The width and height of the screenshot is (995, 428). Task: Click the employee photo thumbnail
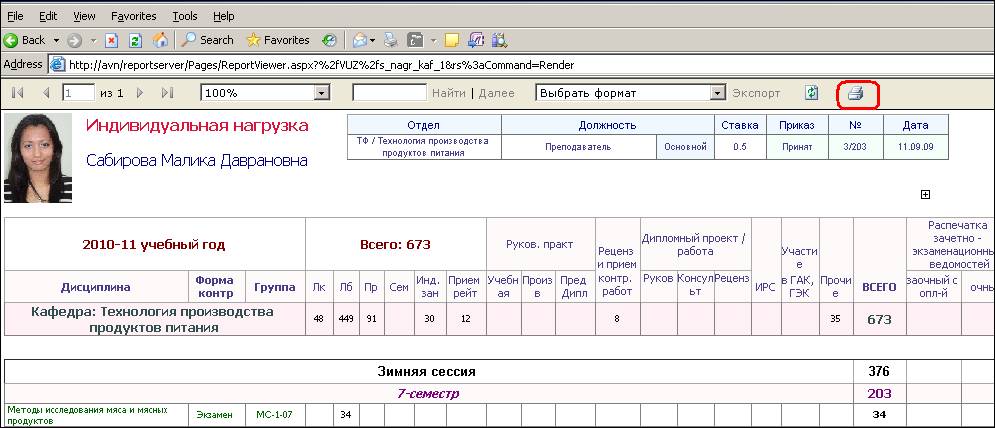point(37,158)
